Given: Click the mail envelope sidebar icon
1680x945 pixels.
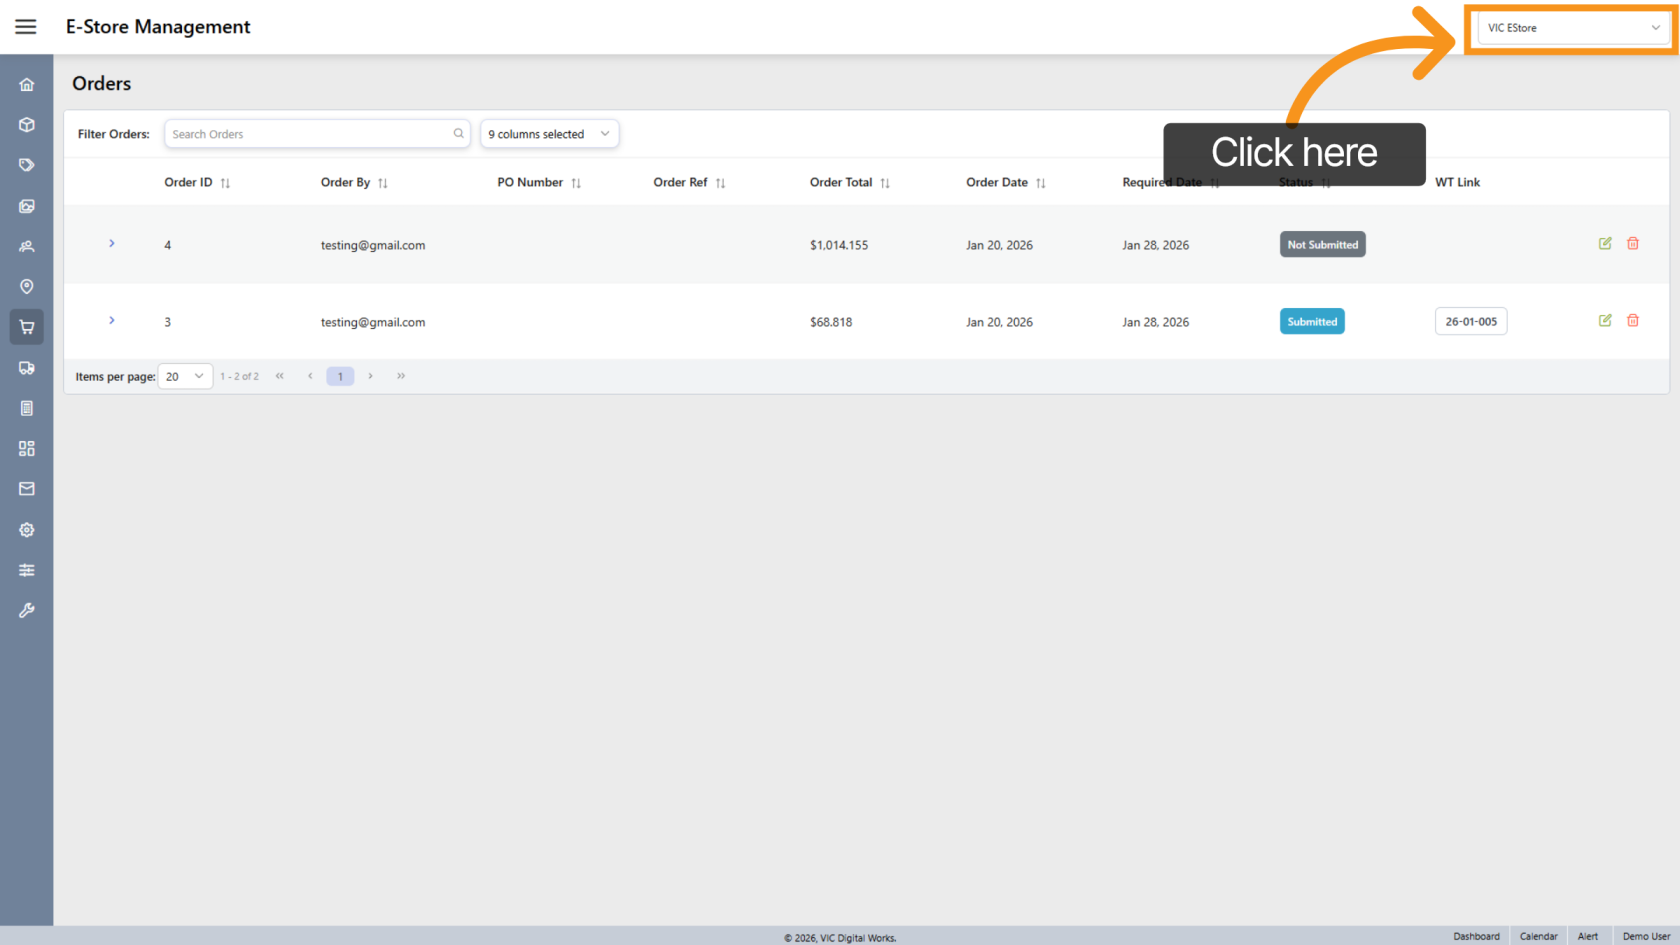Looking at the screenshot, I should click(x=27, y=489).
